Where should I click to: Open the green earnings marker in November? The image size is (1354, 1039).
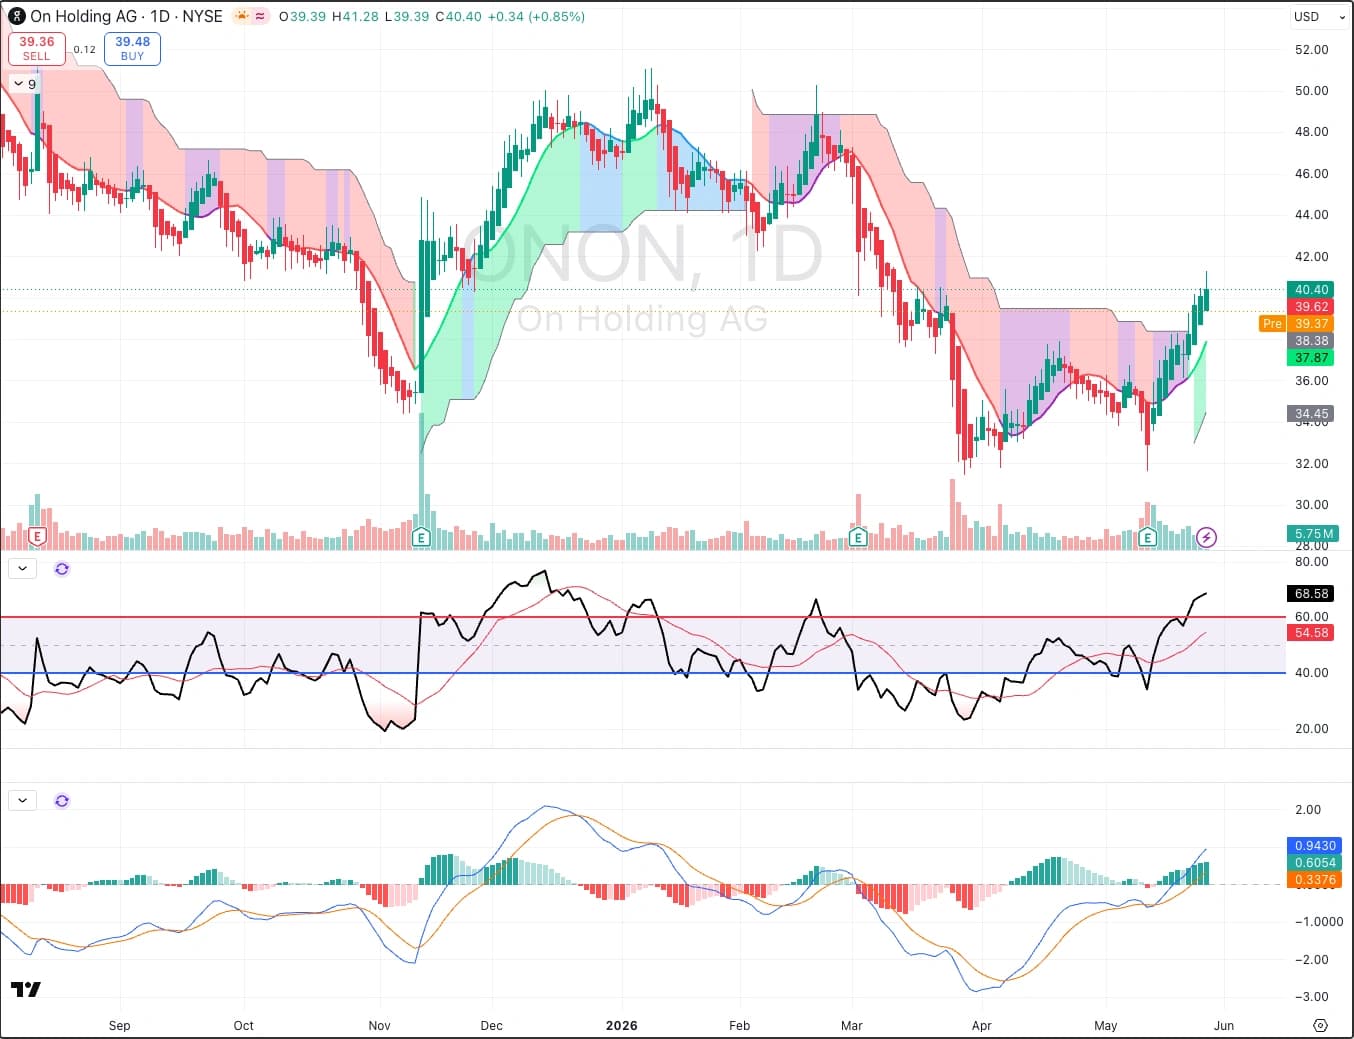click(x=421, y=537)
